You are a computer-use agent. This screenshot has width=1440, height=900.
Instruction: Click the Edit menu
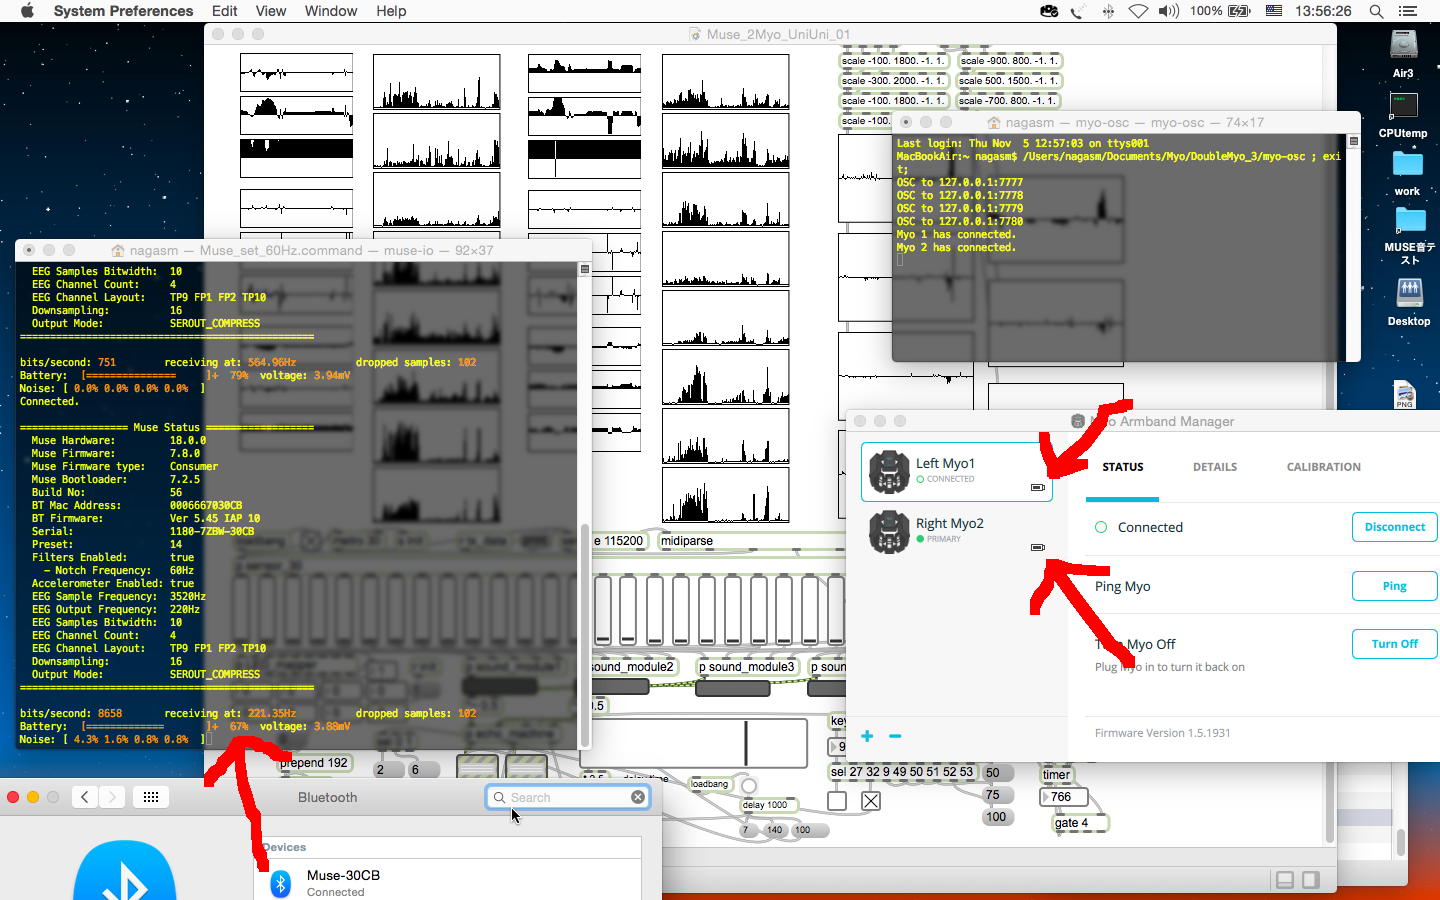[224, 11]
